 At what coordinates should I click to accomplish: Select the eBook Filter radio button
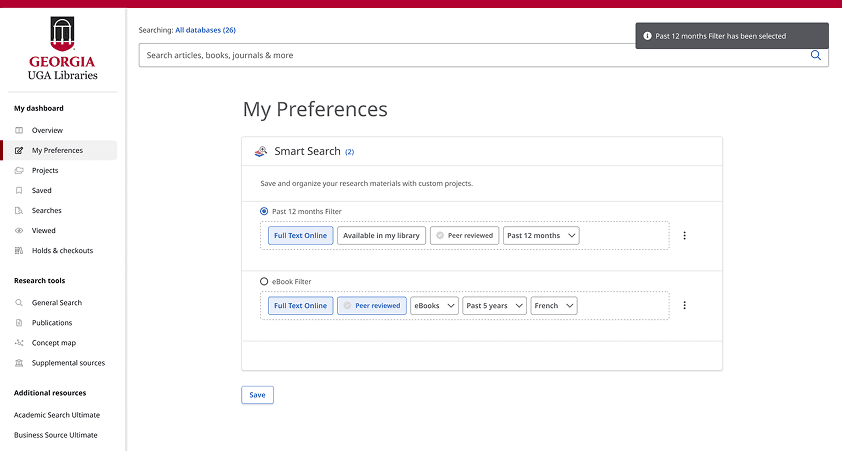[x=264, y=282]
